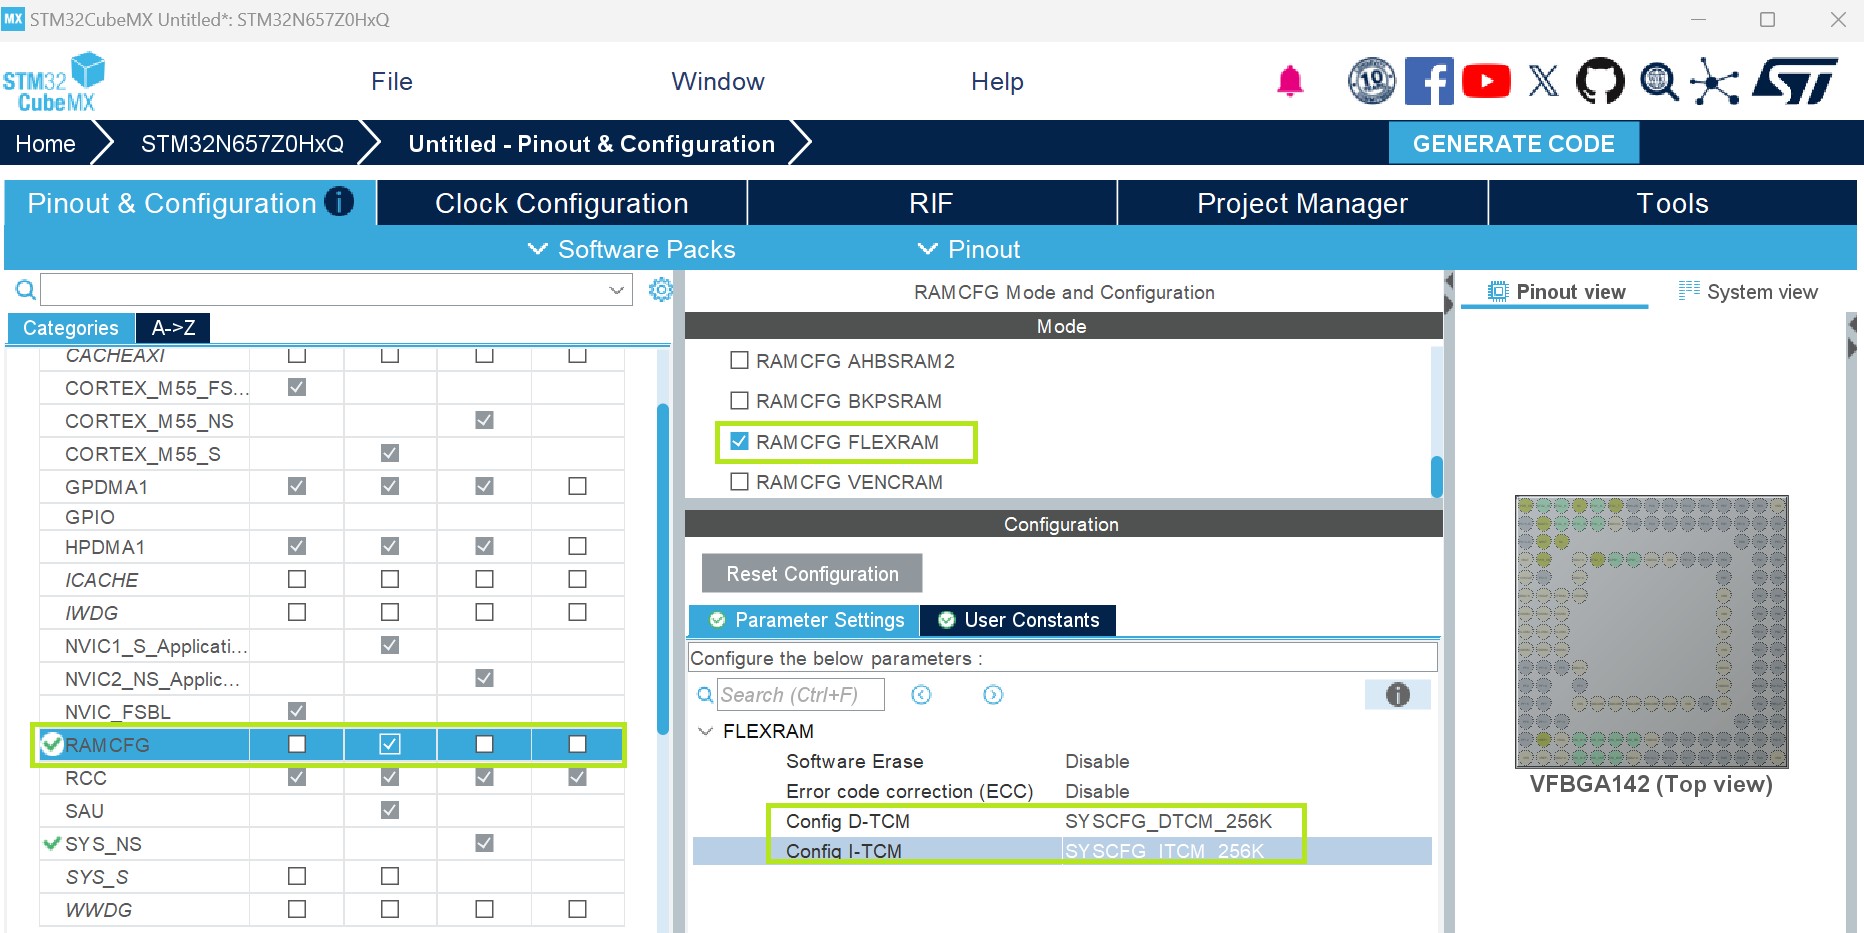Open Config I-TCM value dropdown

pos(1164,851)
